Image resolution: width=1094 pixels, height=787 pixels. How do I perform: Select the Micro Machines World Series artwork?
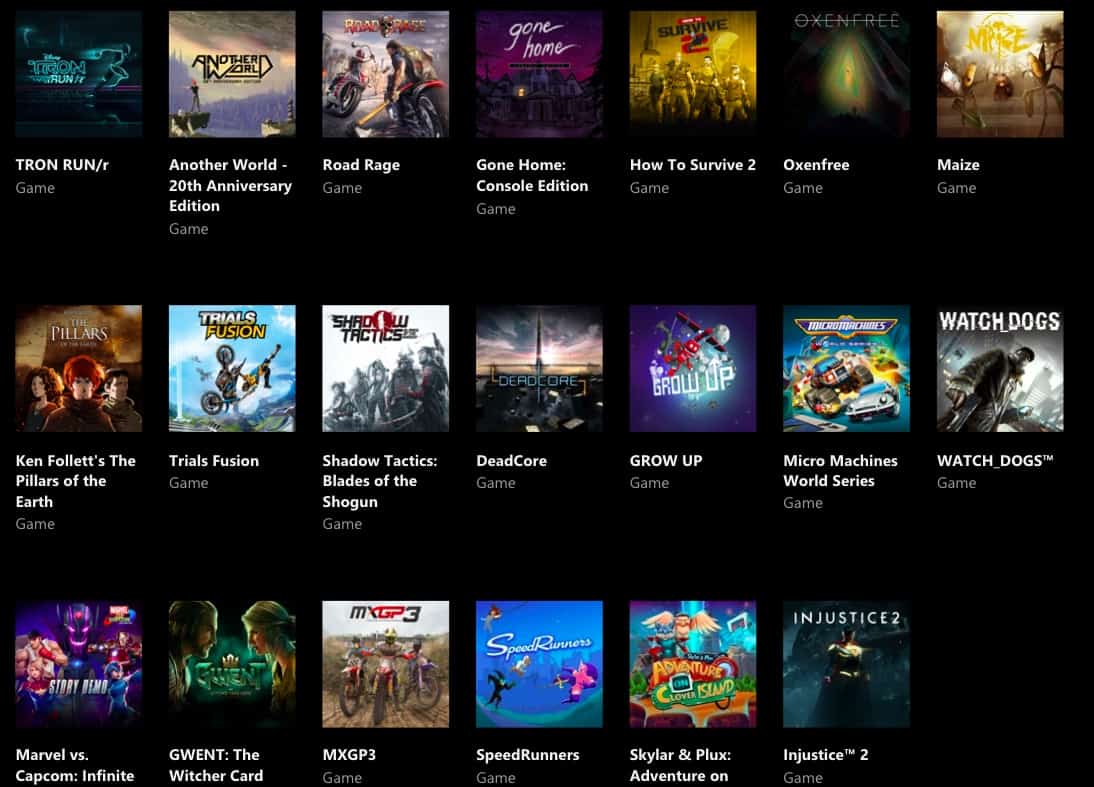(846, 368)
